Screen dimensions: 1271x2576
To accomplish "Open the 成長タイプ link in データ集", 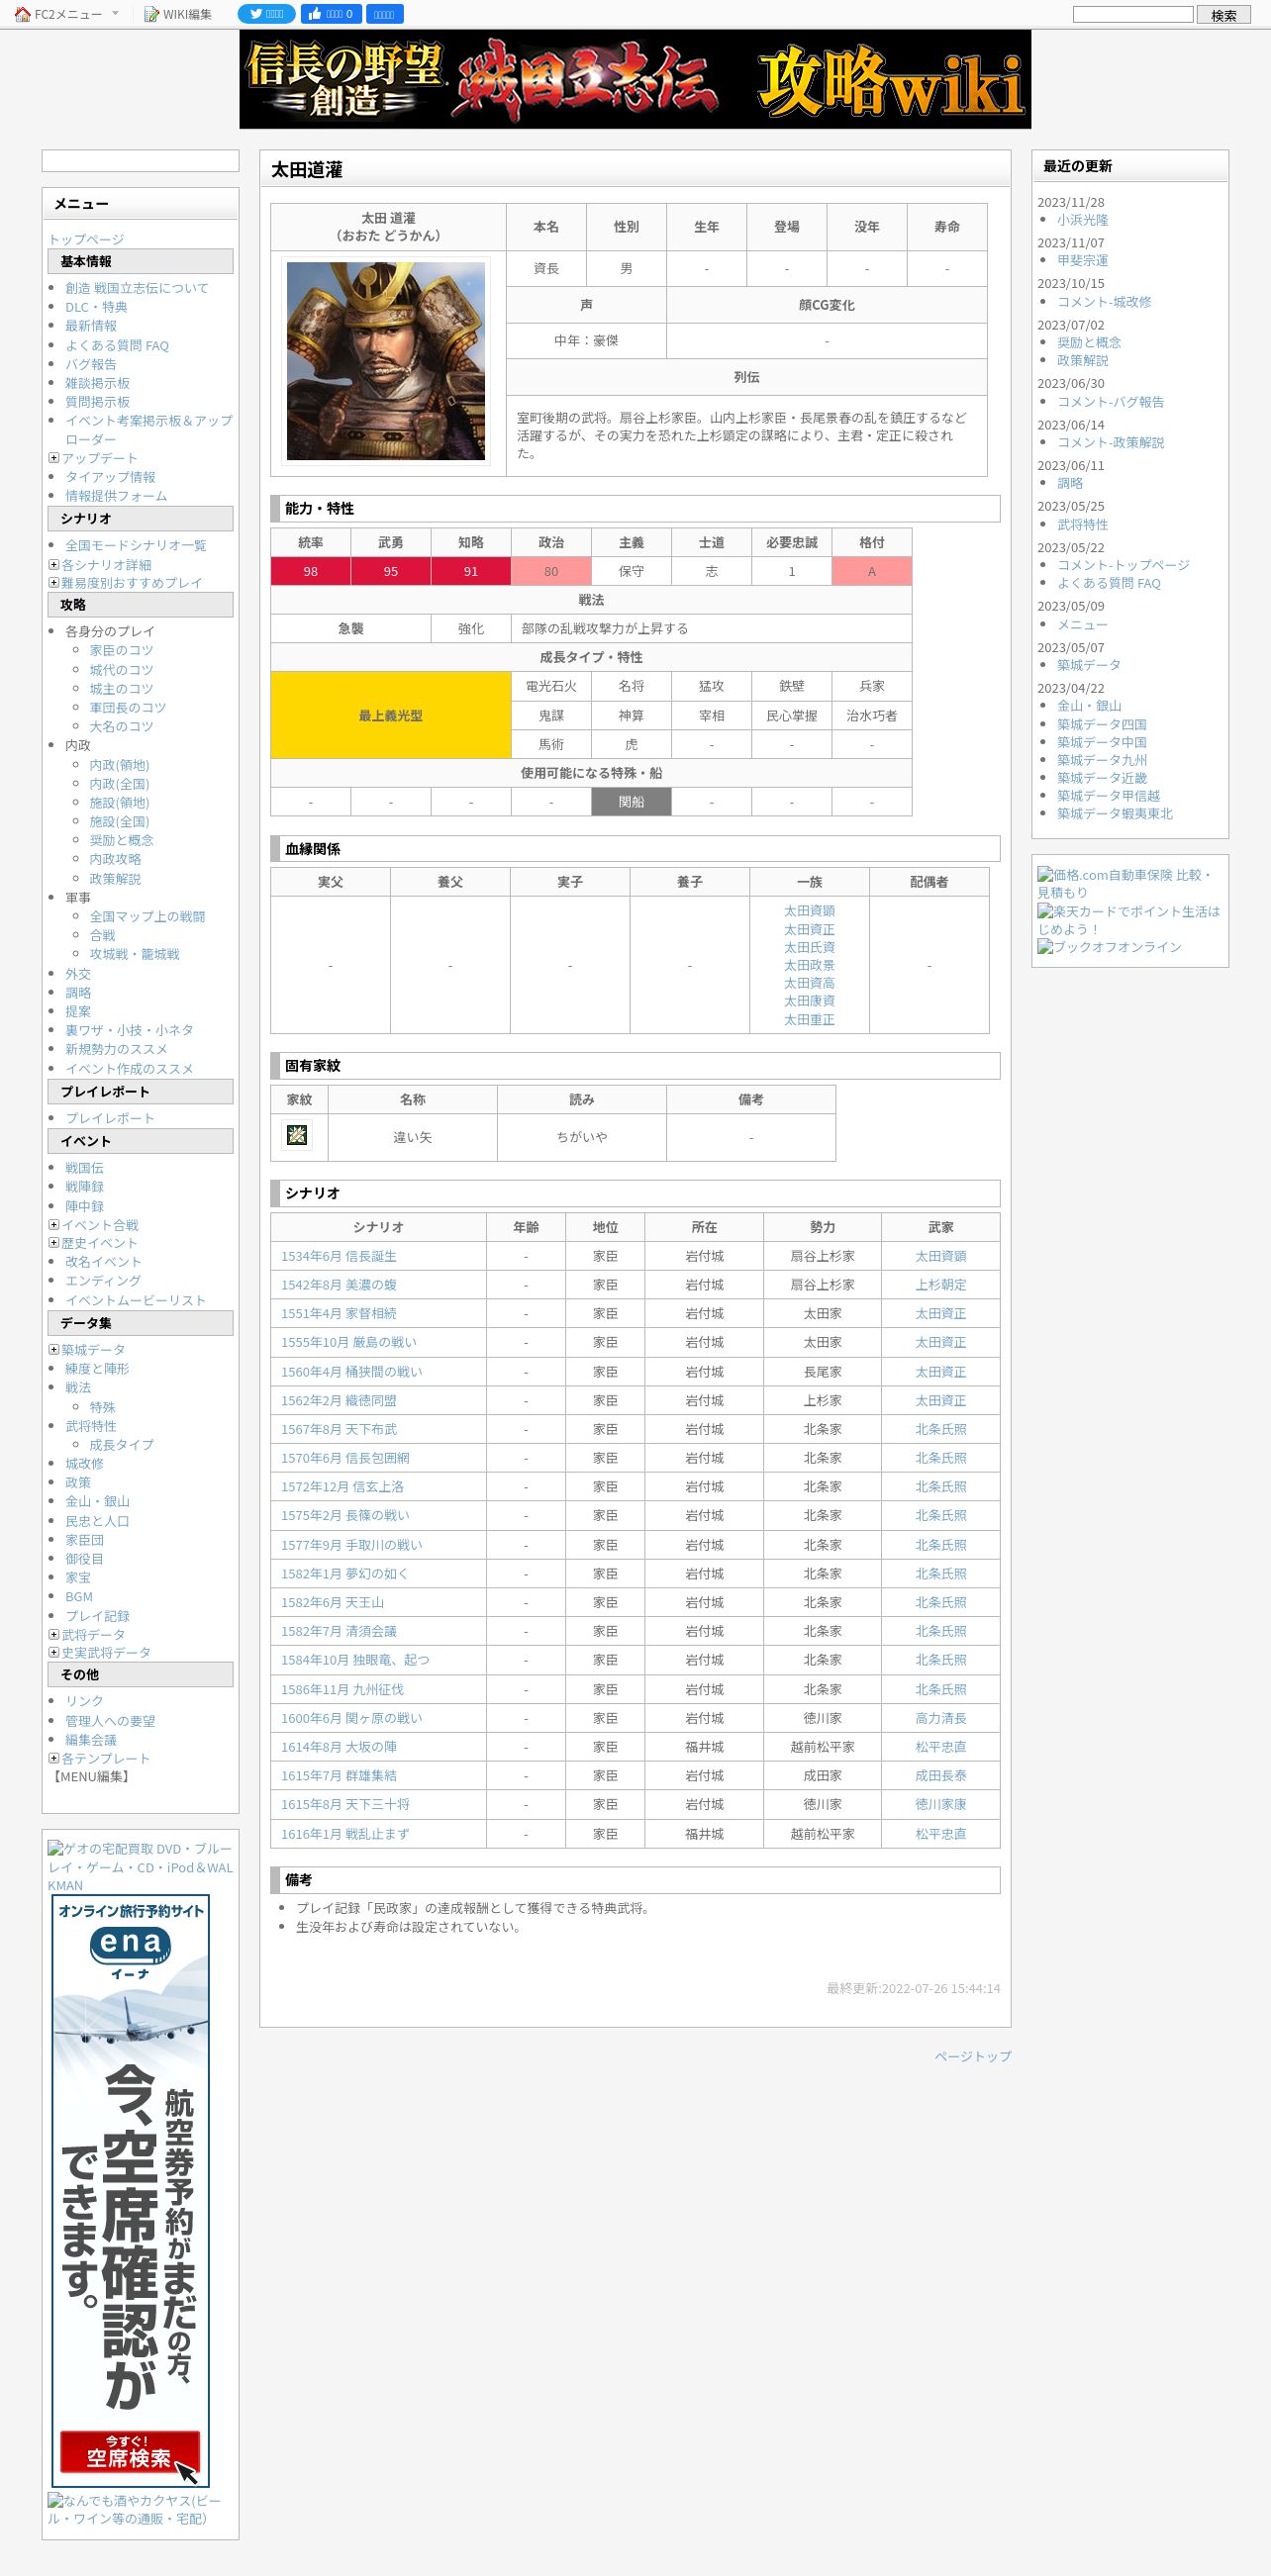I will (121, 1445).
